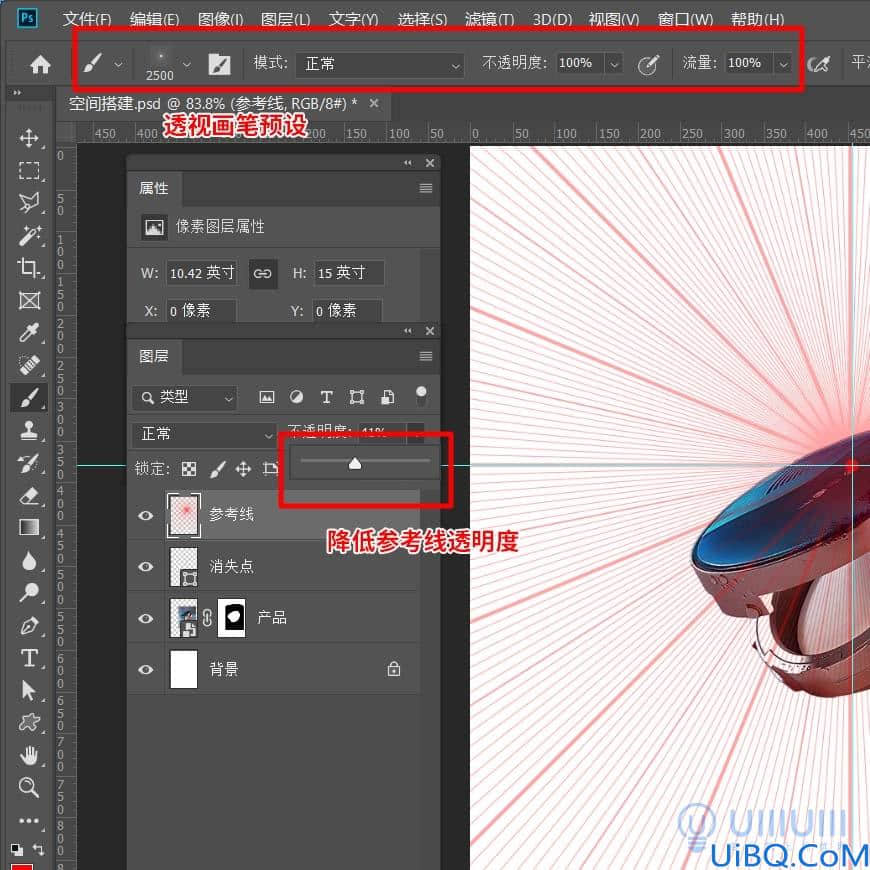Filter layers by type layers
This screenshot has height=870, width=870.
(326, 397)
